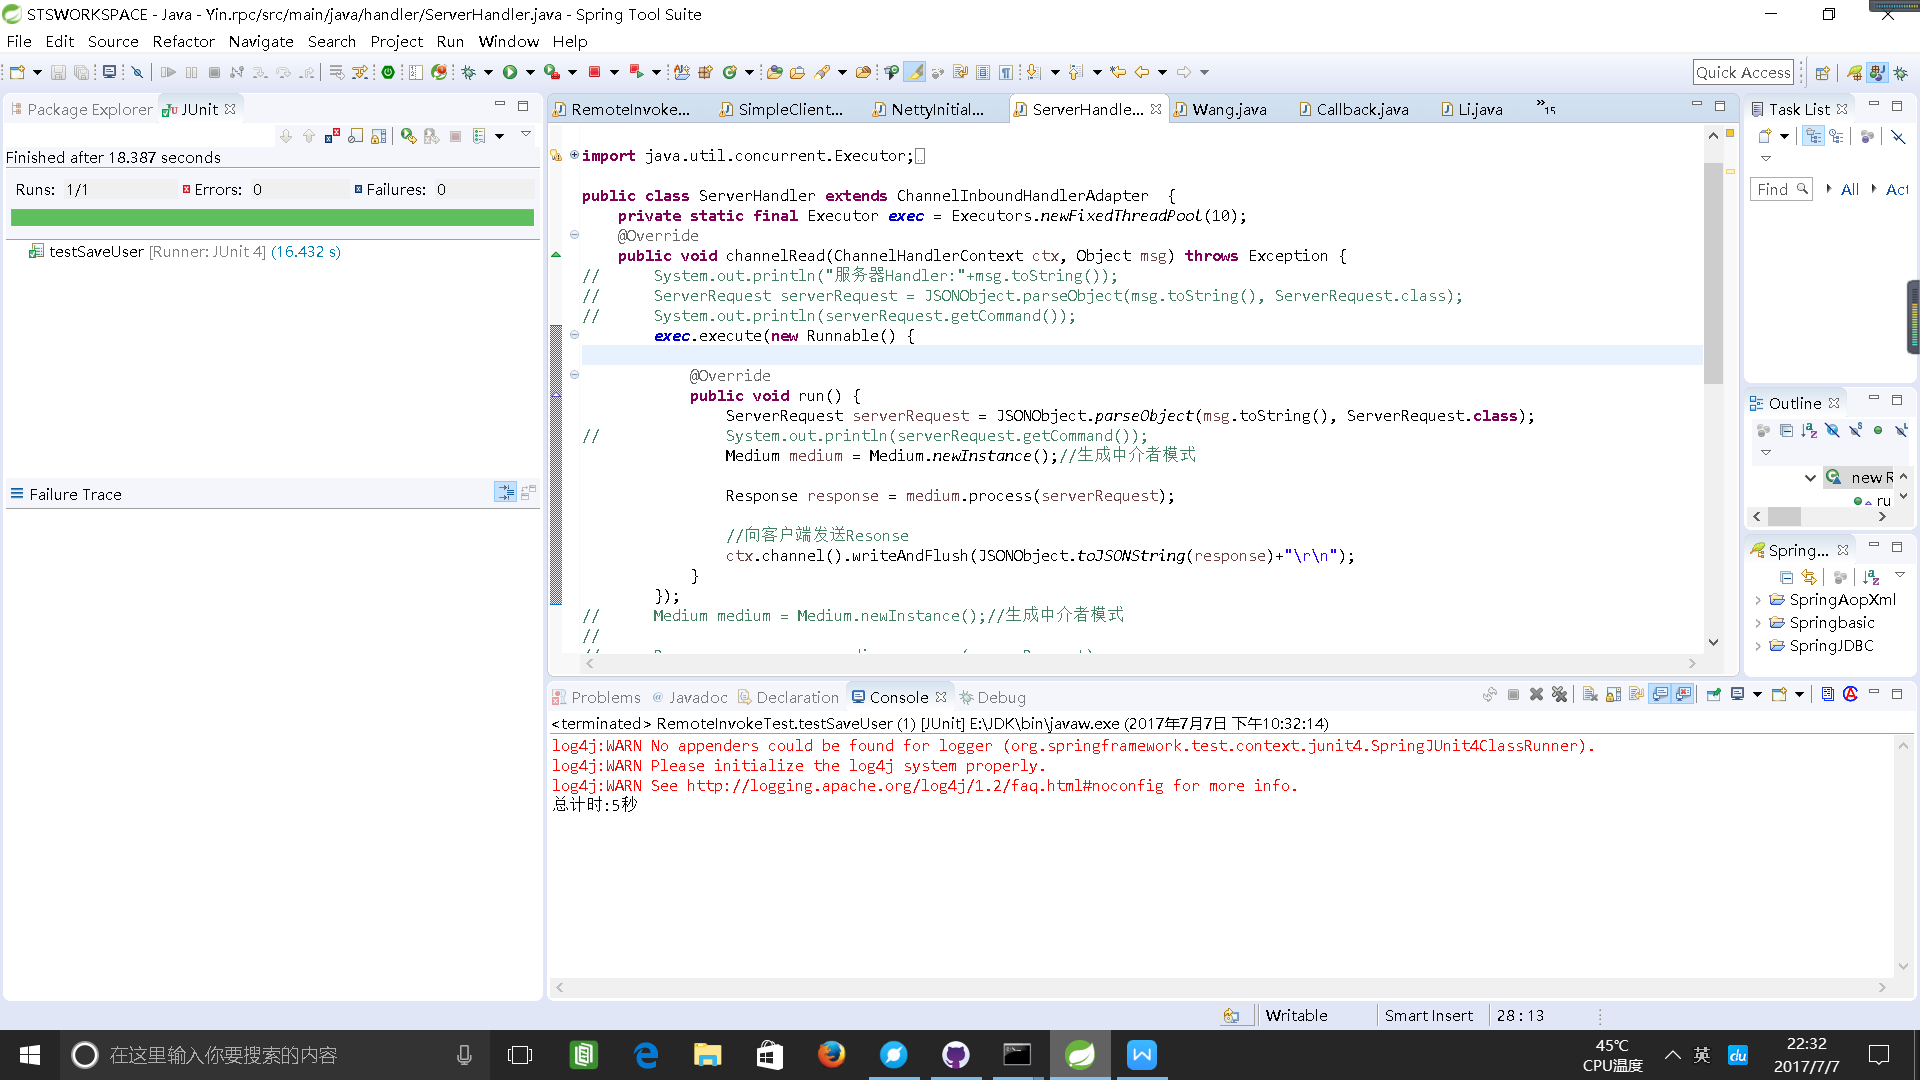The width and height of the screenshot is (1920, 1080).
Task: Switch to the Package Explorer tab
Action: click(x=82, y=109)
